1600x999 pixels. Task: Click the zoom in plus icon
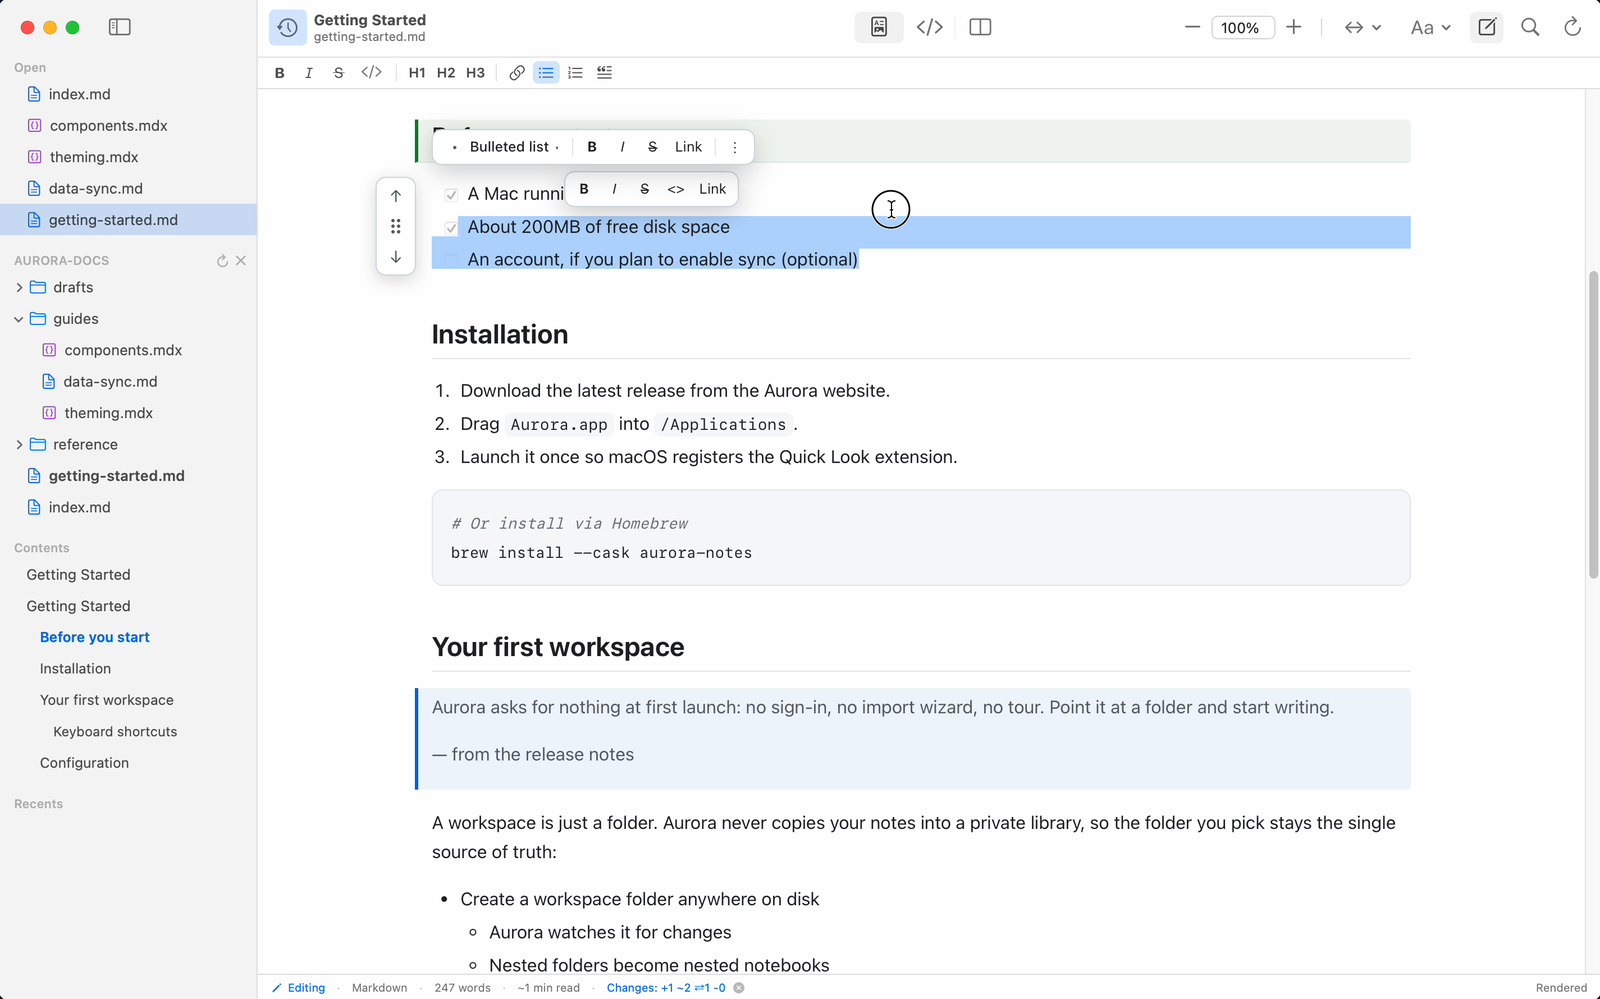pyautogui.click(x=1294, y=27)
